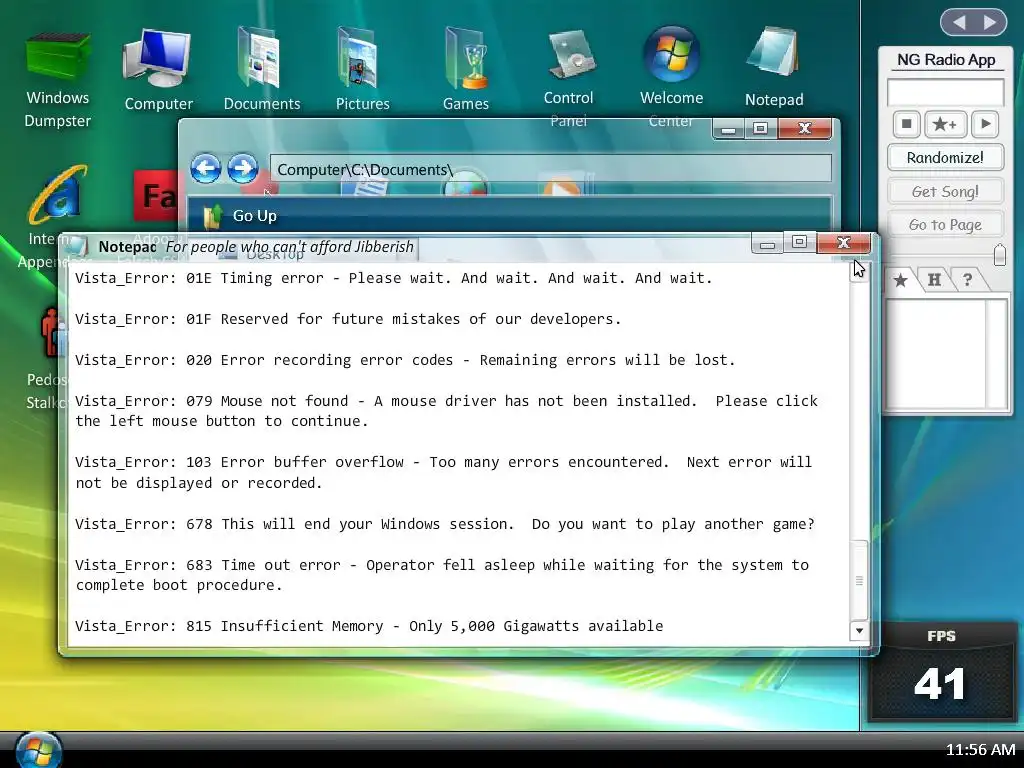Click the Vista_Error 079 Mouse not found line
Screen dimensions: 1024x768
446,411
